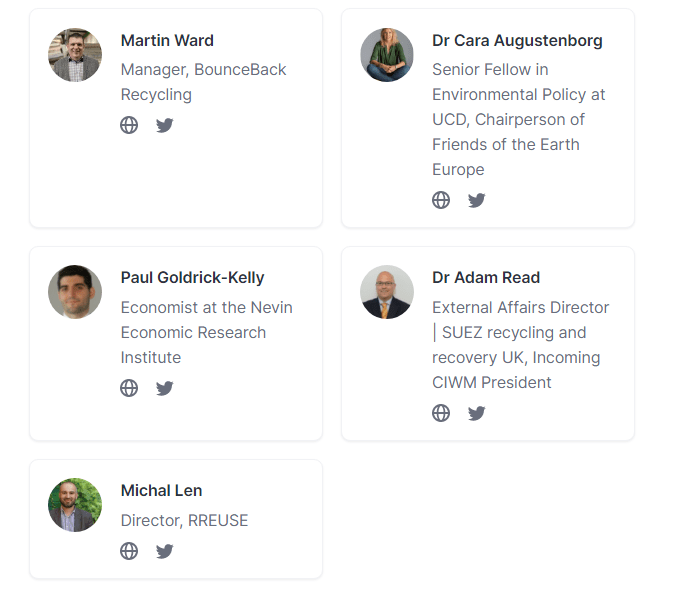Open Martin Ward's website globe icon
The image size is (680, 598).
point(129,125)
